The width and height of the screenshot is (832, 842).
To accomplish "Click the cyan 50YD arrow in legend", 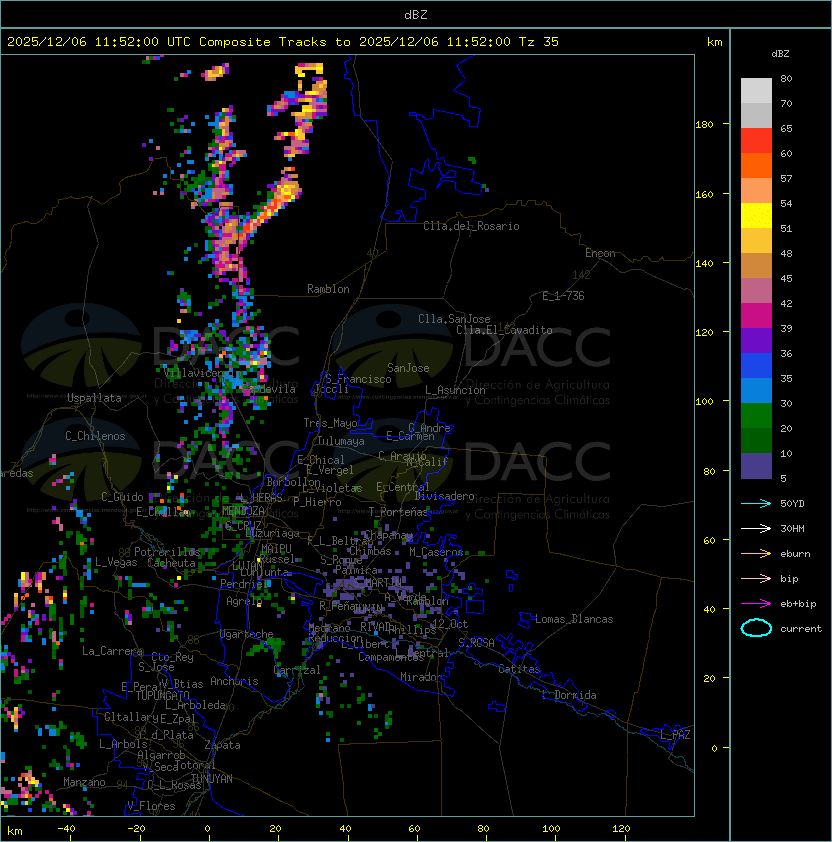I will pos(756,503).
